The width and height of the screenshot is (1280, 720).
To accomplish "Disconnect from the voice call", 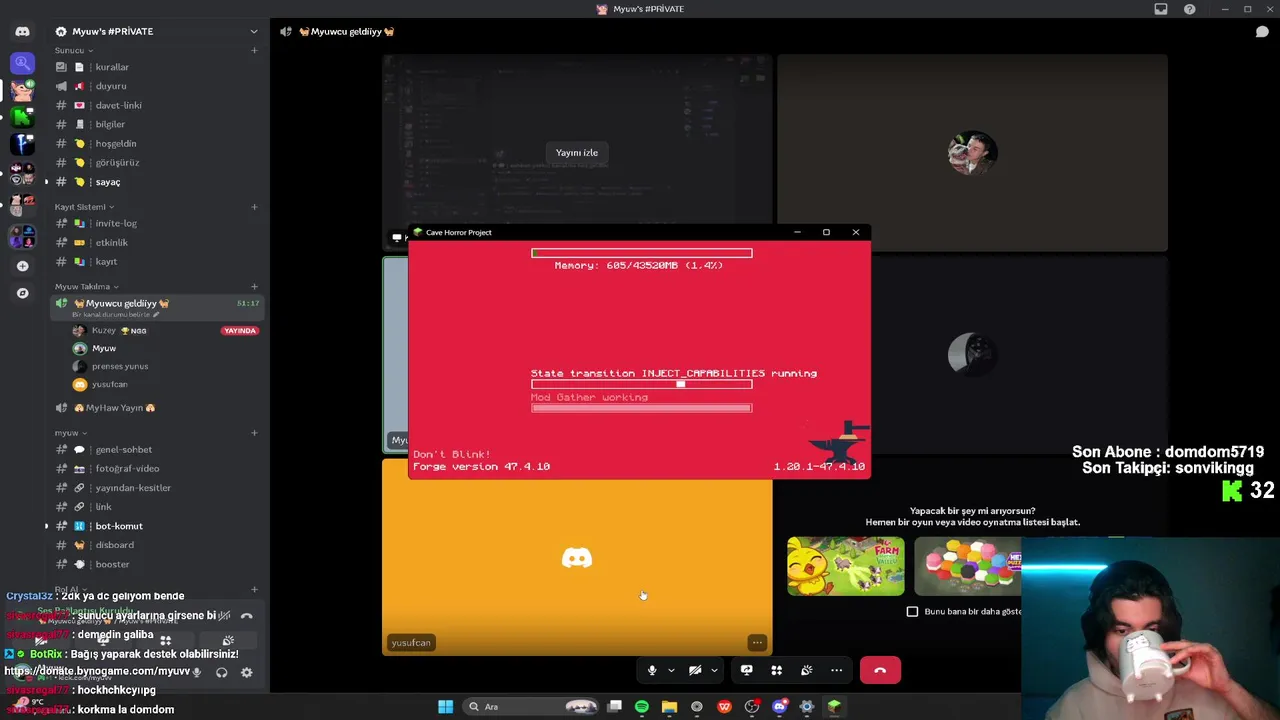I will [880, 670].
